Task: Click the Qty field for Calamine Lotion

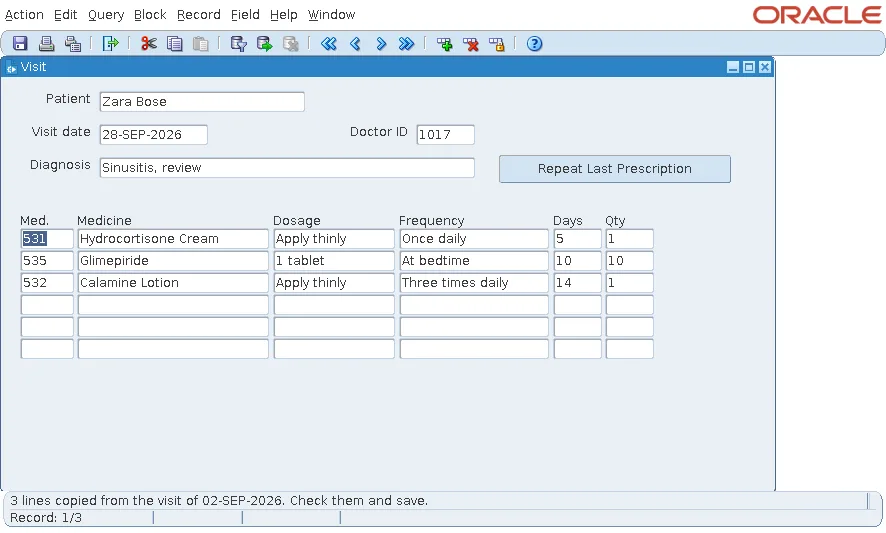Action: tap(629, 283)
